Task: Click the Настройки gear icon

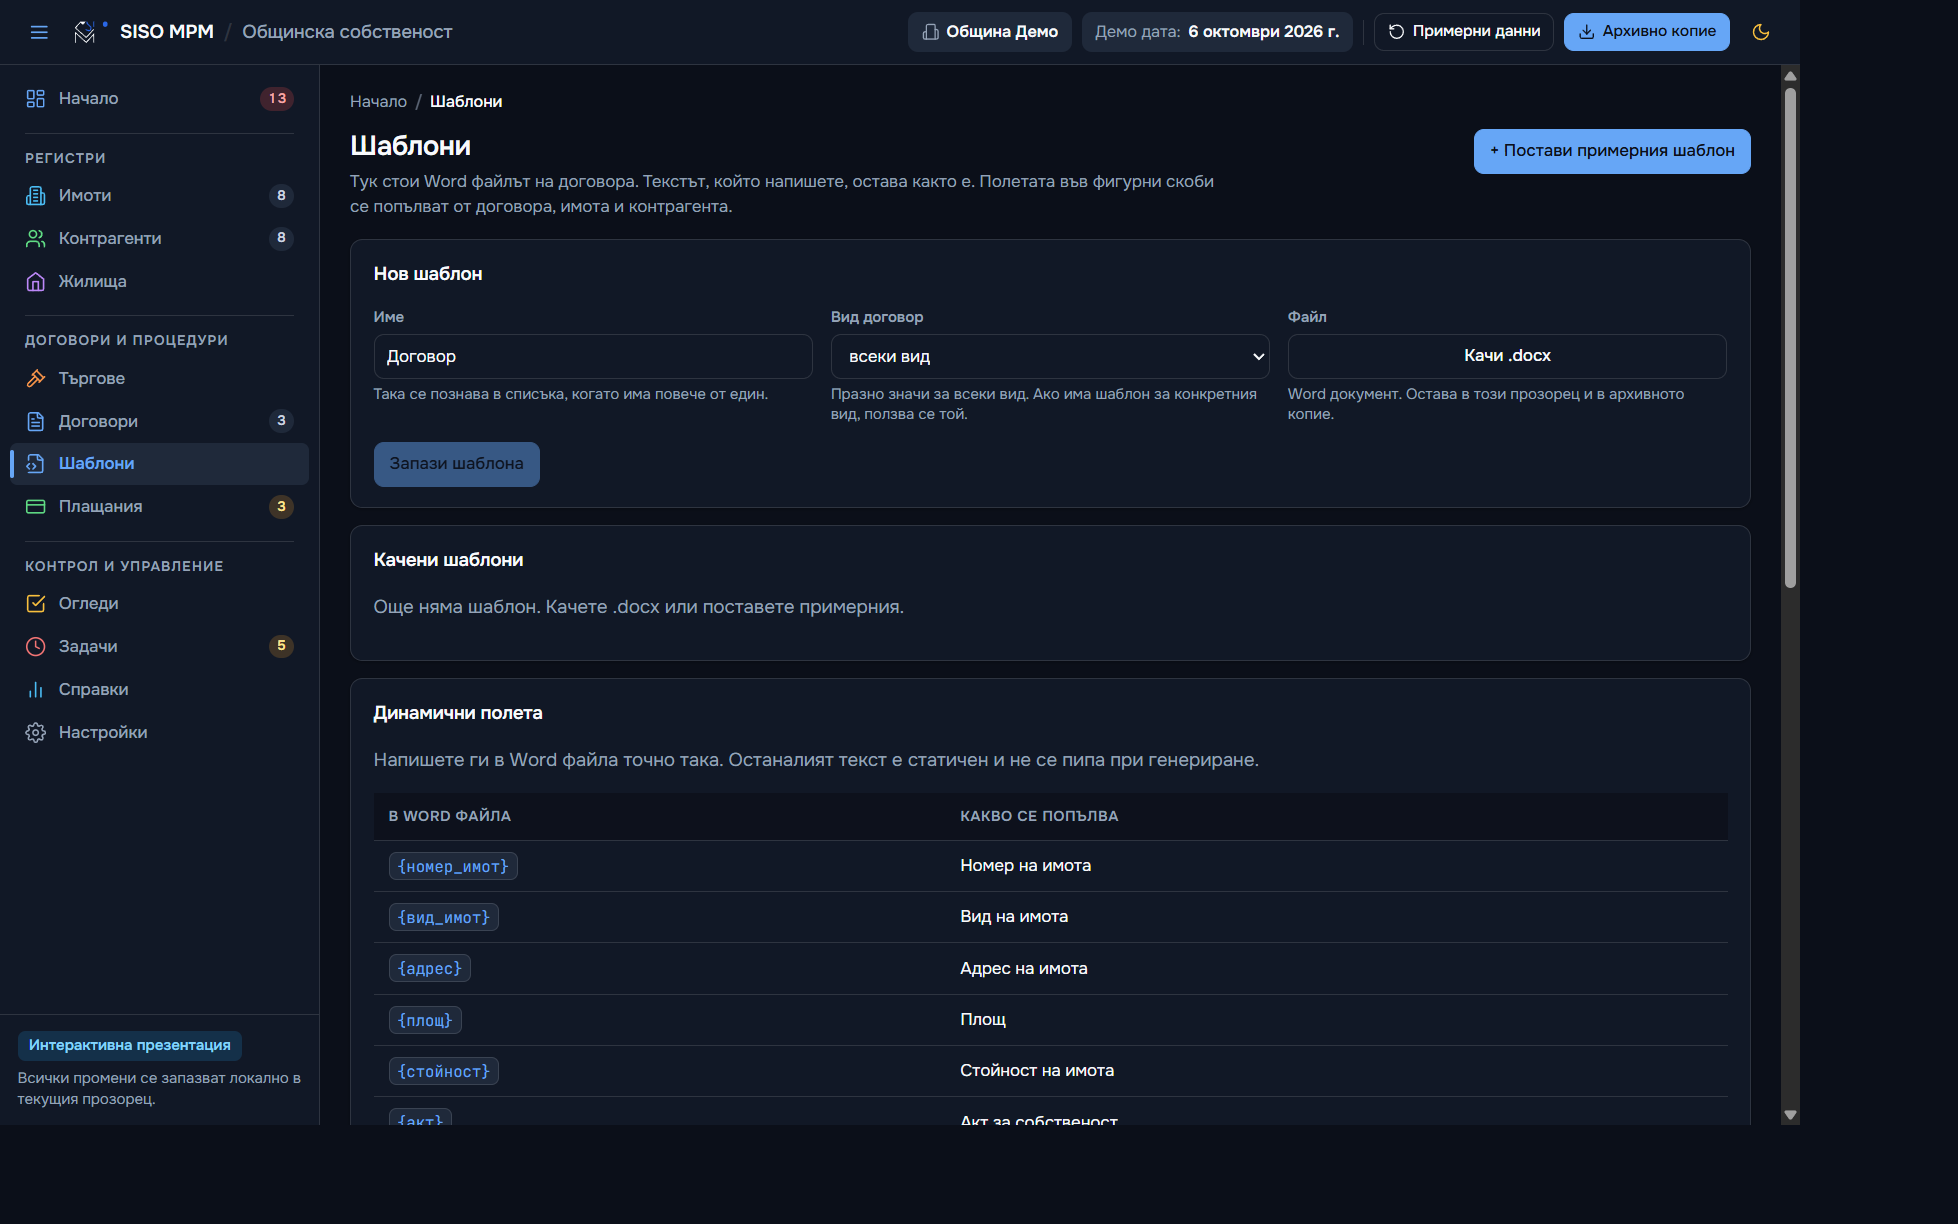Action: pos(36,732)
